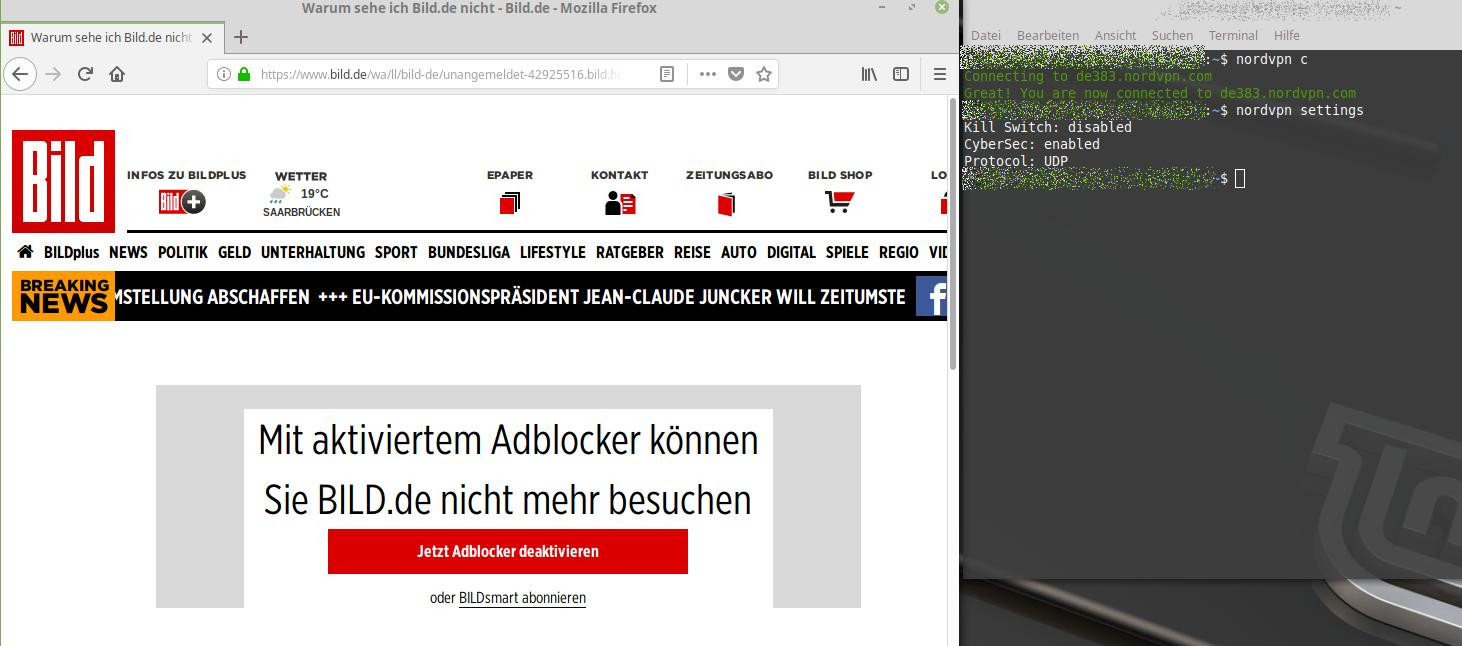Open the Wetter Saarbrücken widget

[x=301, y=194]
